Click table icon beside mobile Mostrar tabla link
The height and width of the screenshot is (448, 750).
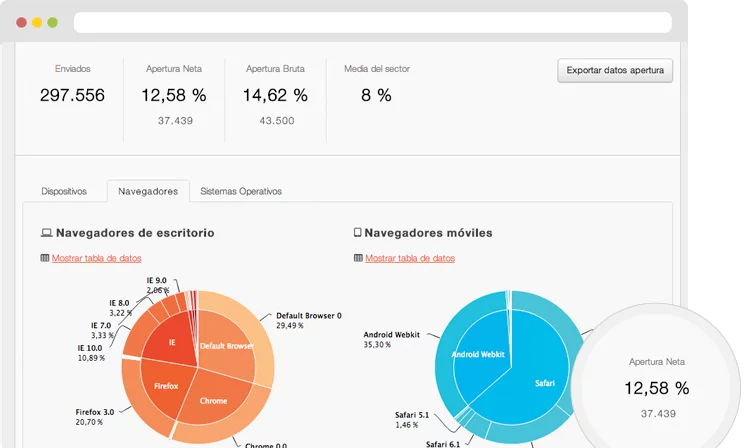pyautogui.click(x=358, y=258)
